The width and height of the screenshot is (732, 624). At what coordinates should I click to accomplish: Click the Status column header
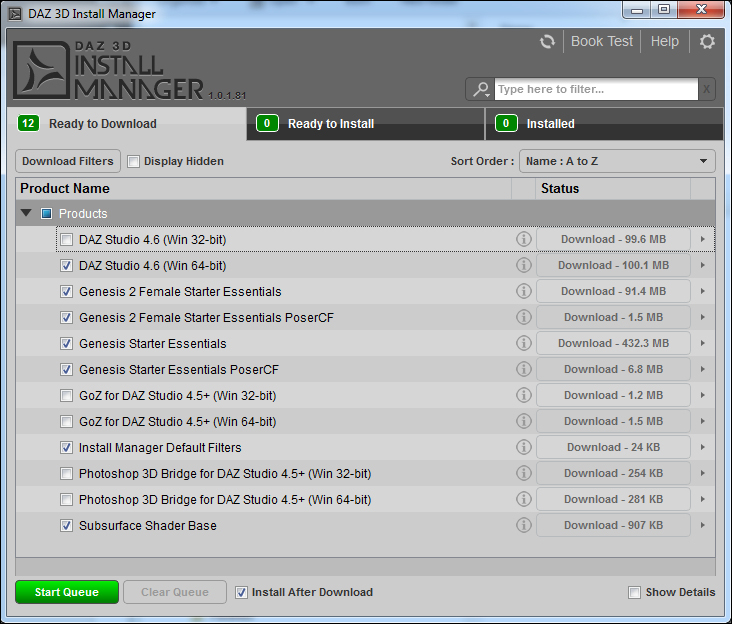tap(613, 189)
